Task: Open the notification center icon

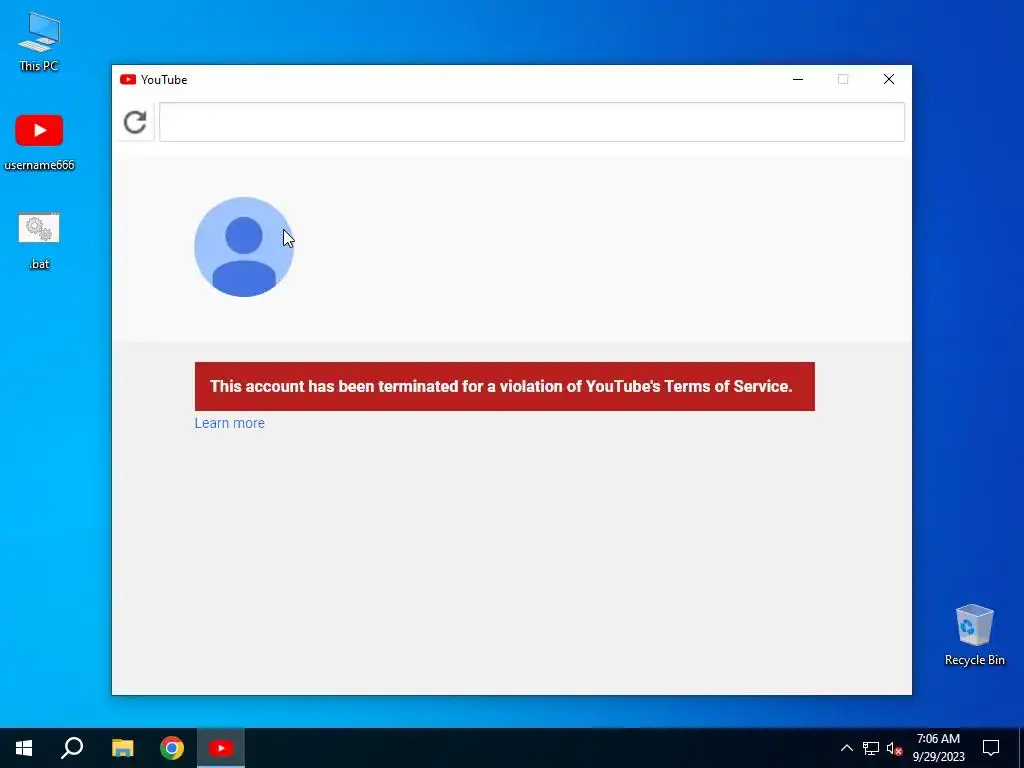Action: point(991,748)
